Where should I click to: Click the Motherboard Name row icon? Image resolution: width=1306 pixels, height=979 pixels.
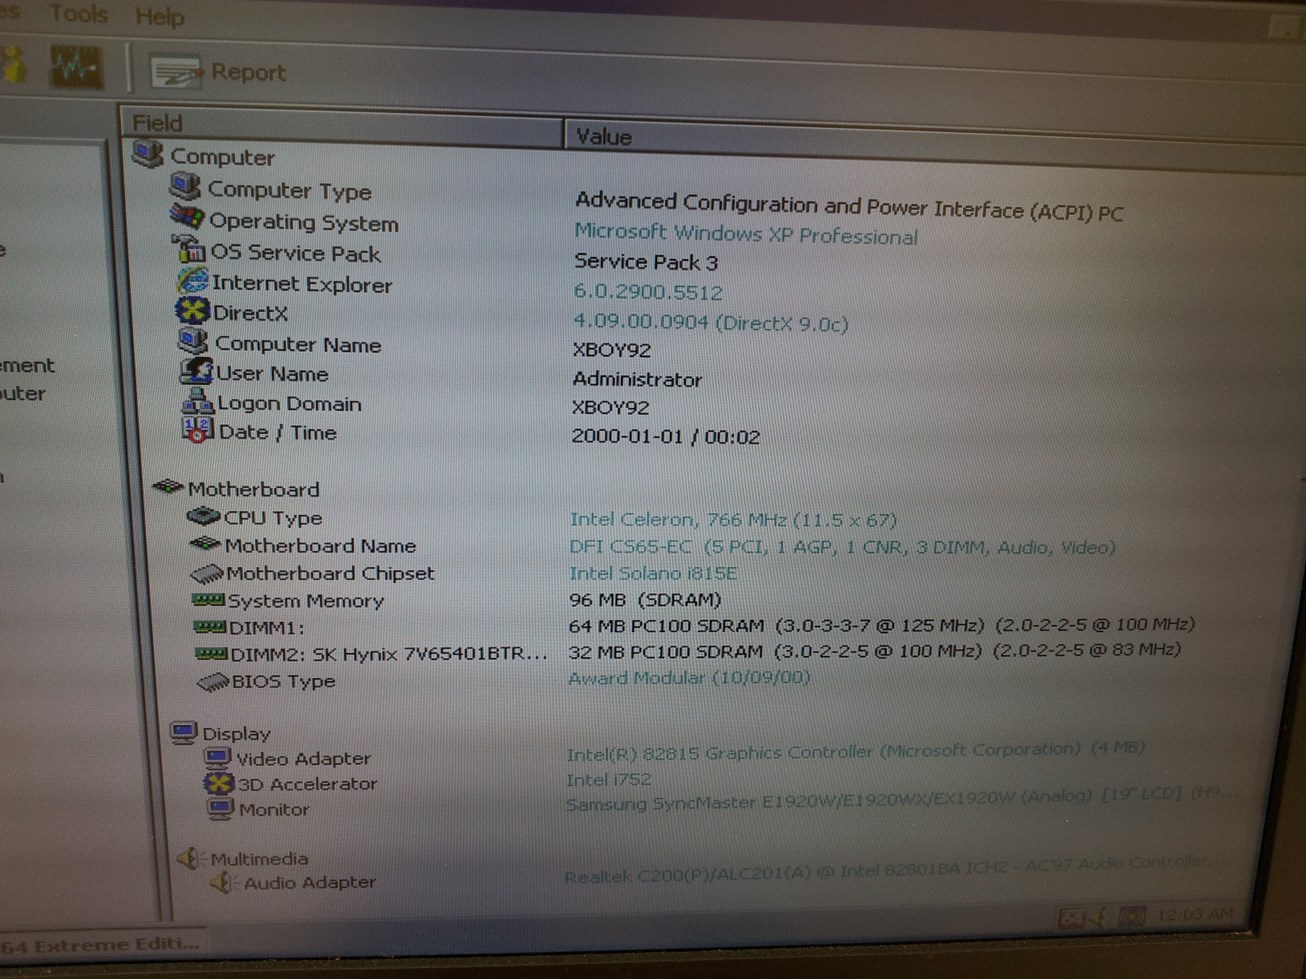click(205, 544)
